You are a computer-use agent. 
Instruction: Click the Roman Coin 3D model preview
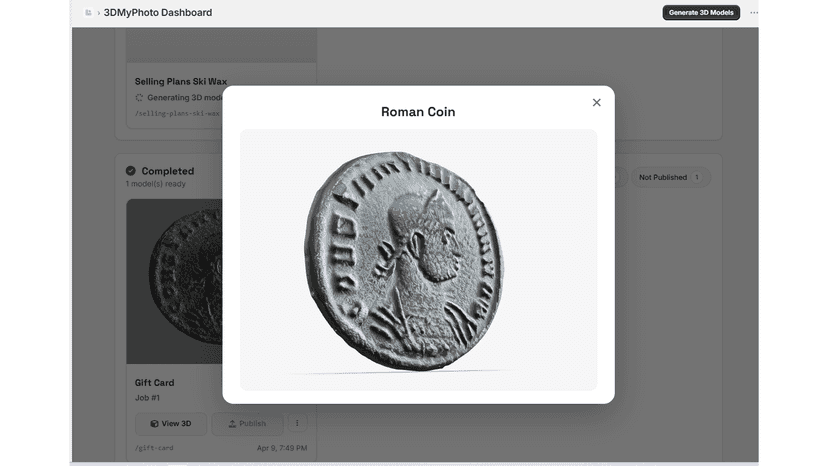(x=418, y=260)
